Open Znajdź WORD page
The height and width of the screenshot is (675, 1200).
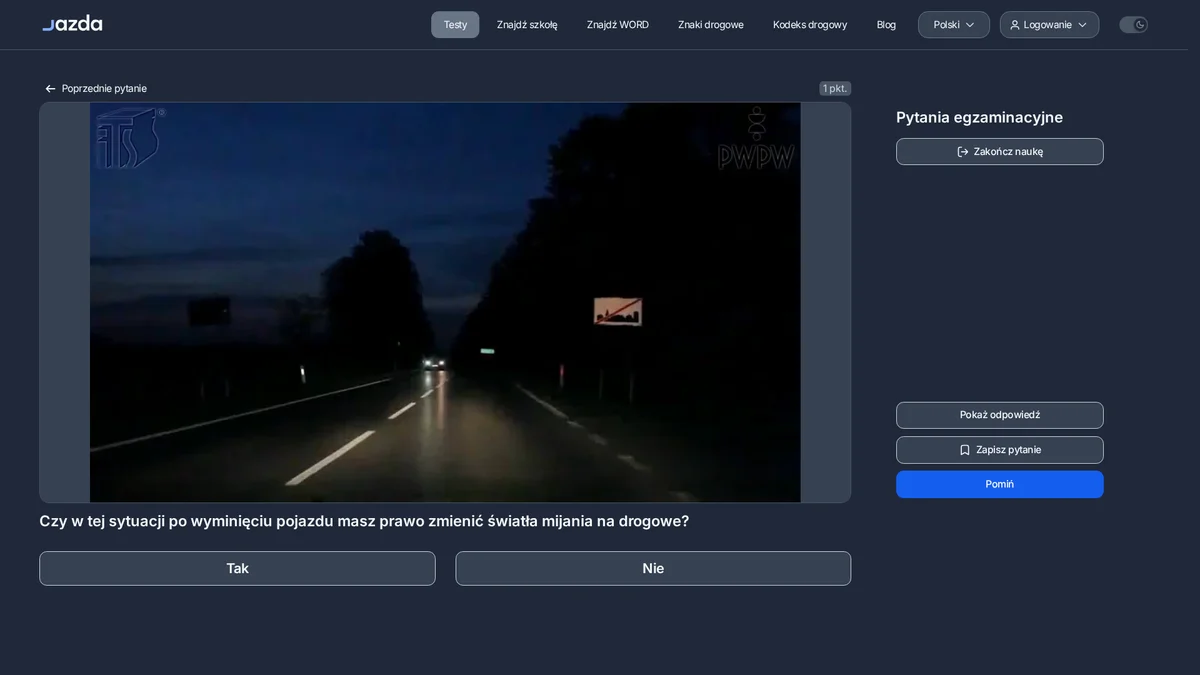[618, 25]
